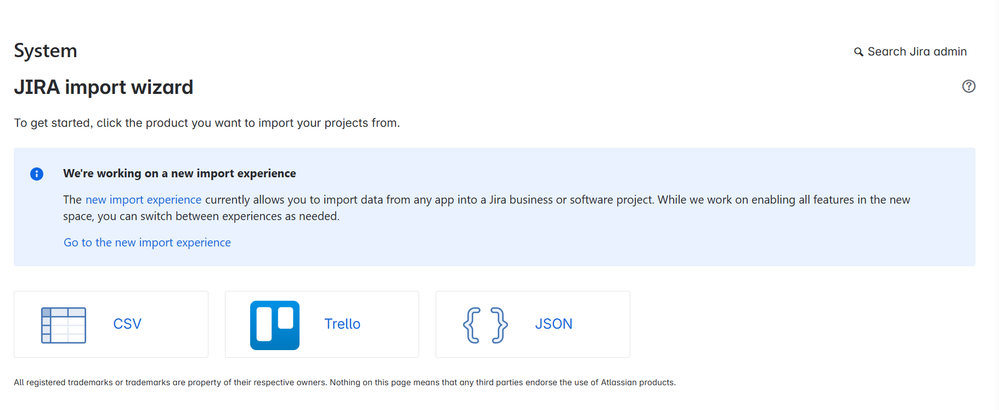Screen dimensions: 999x410
Task: Open the help question mark icon
Action: 968,87
